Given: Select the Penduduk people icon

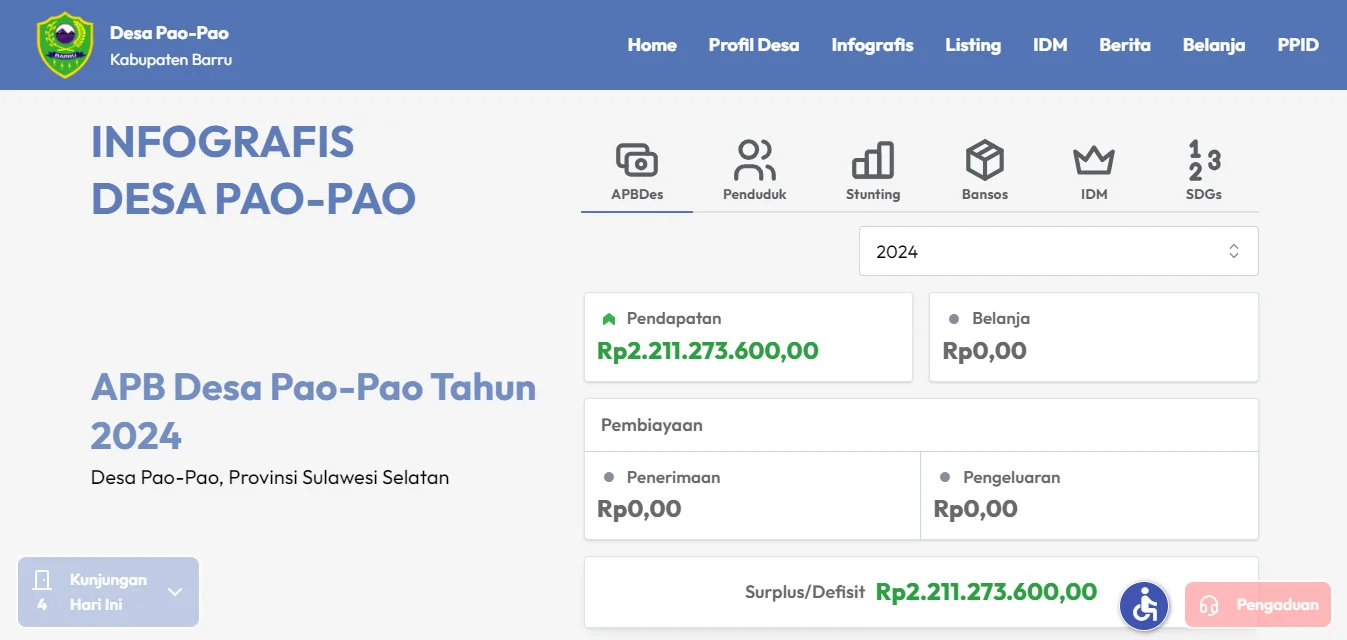Looking at the screenshot, I should pyautogui.click(x=755, y=160).
